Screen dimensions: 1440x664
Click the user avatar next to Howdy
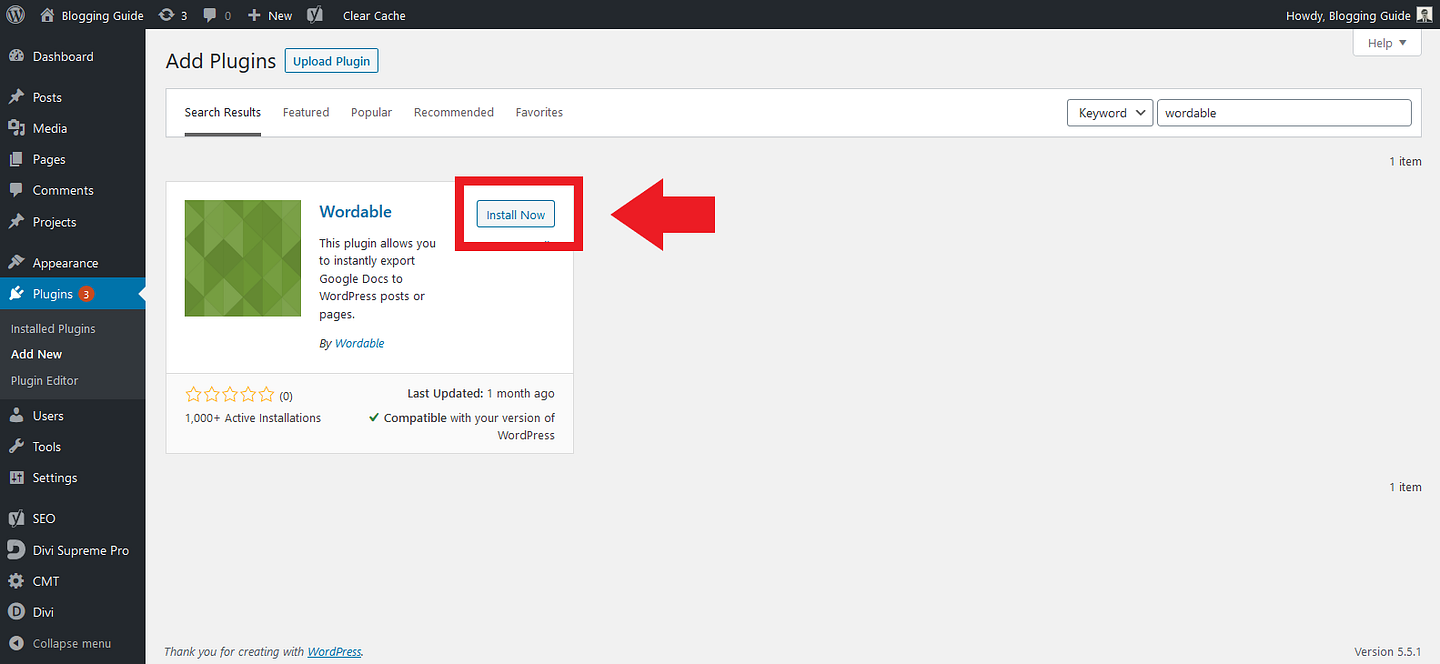pyautogui.click(x=1425, y=15)
